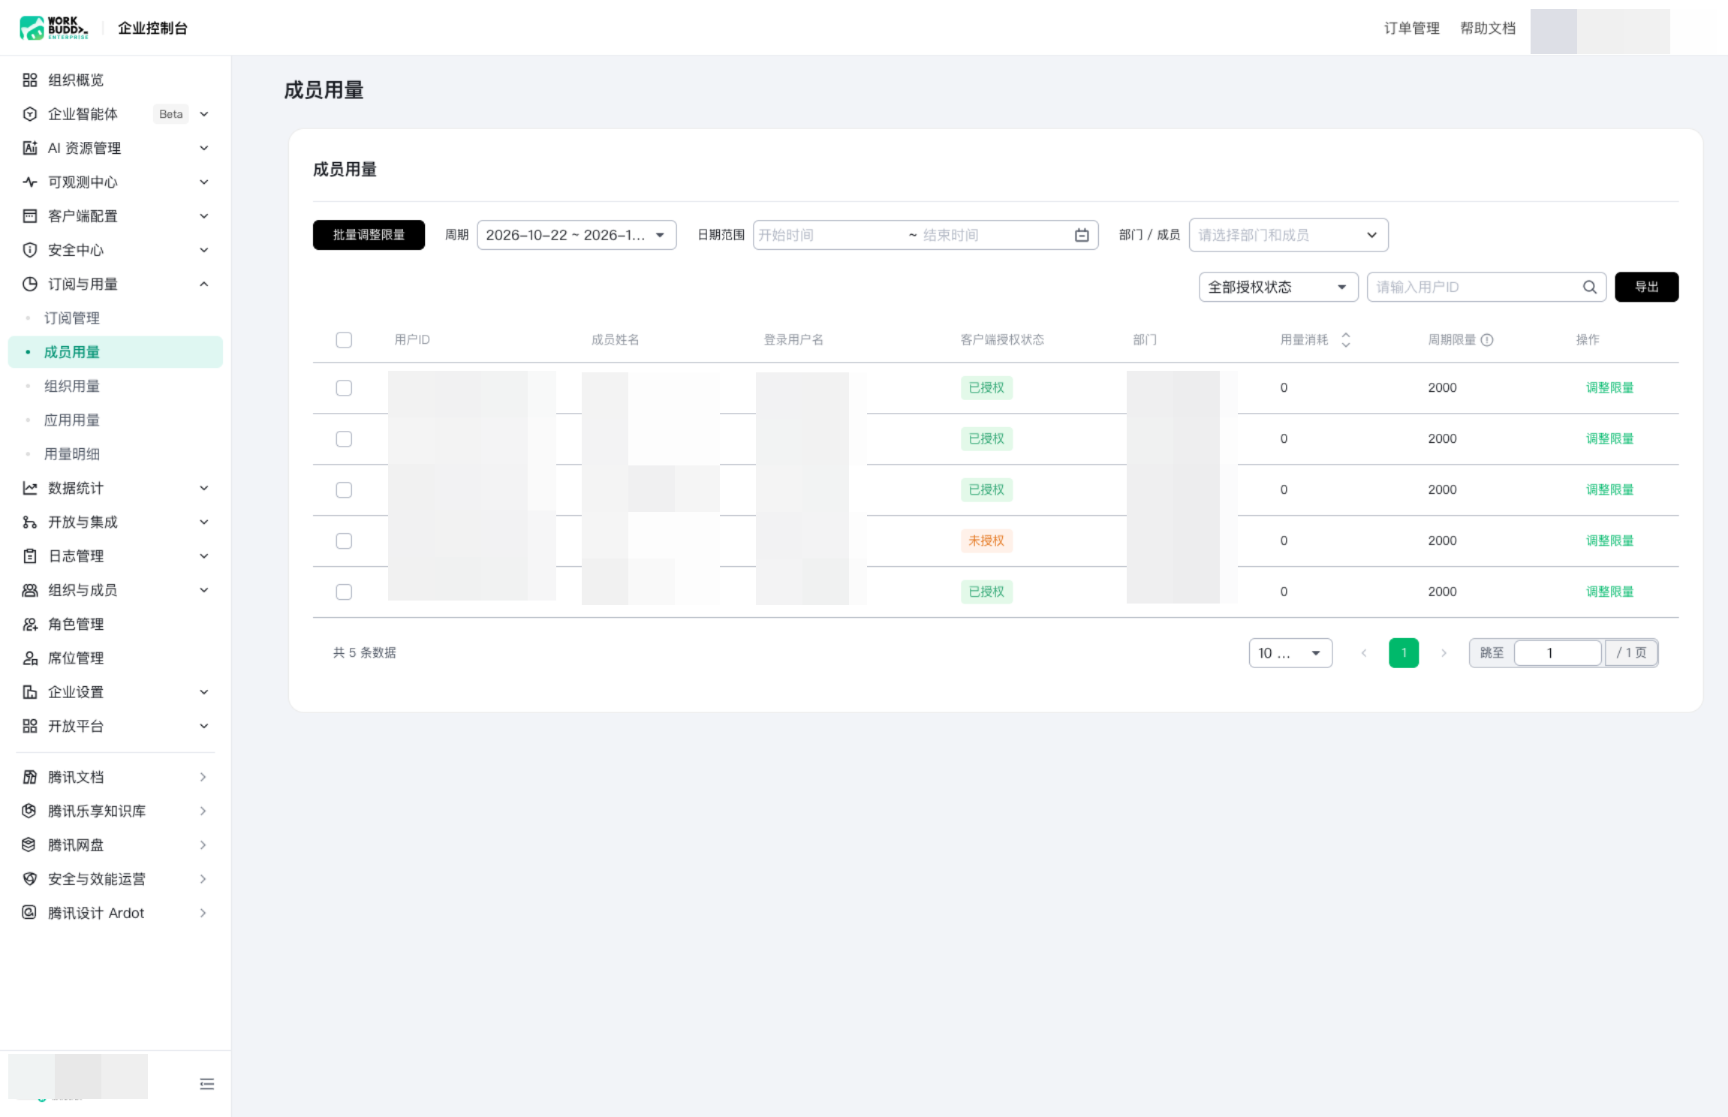Click the AI 资源管理 icon
The height and width of the screenshot is (1117, 1728).
(30, 148)
